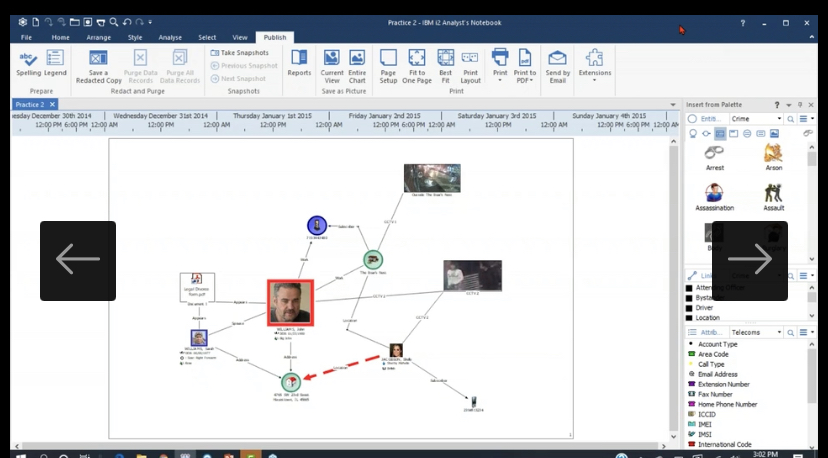Switch to the Analyse ribbon tab

click(x=170, y=38)
